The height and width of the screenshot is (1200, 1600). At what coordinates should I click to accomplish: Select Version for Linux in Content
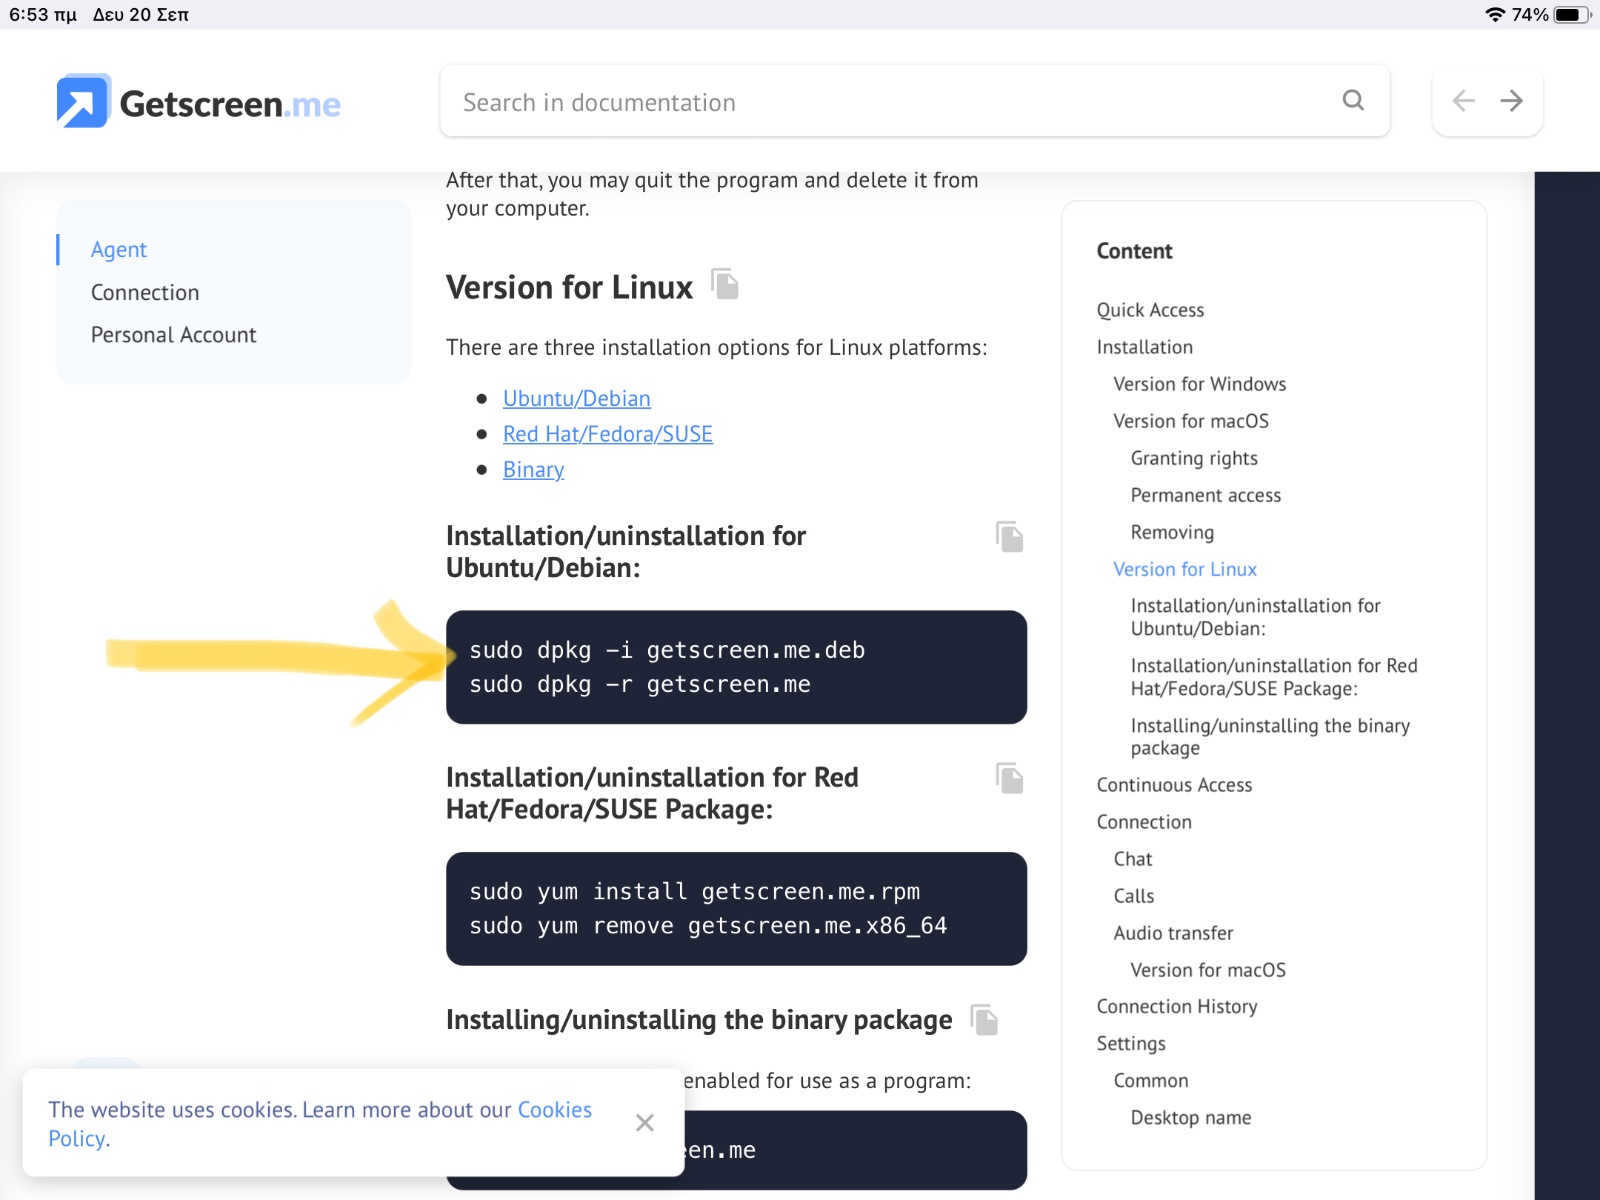[1185, 569]
